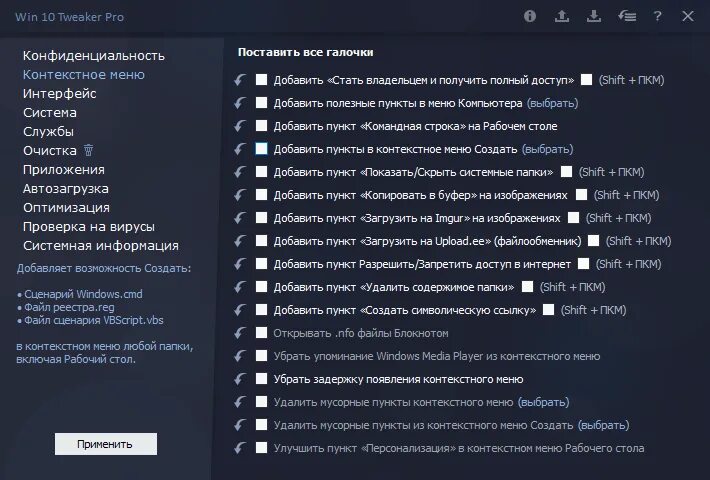Go to Интерфейс section

(59, 94)
